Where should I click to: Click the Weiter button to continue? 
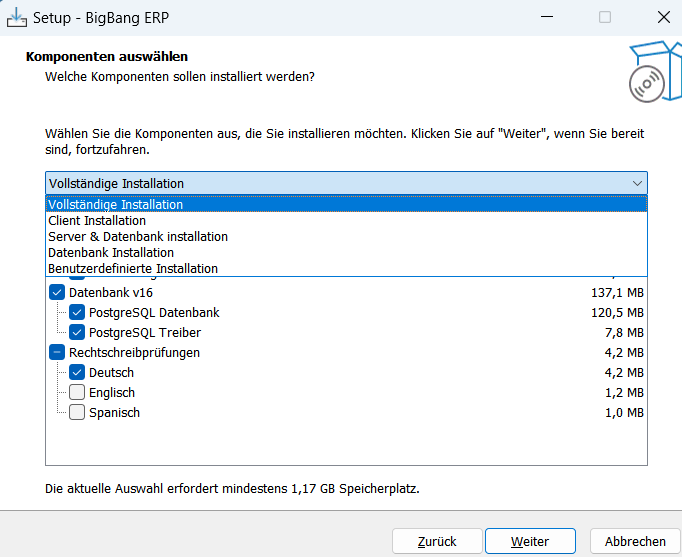530,541
